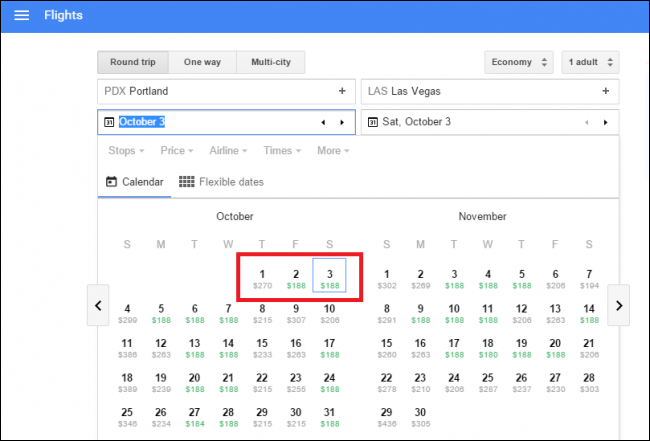This screenshot has height=441, width=650.
Task: Select Multi-city option
Action: pyautogui.click(x=271, y=62)
